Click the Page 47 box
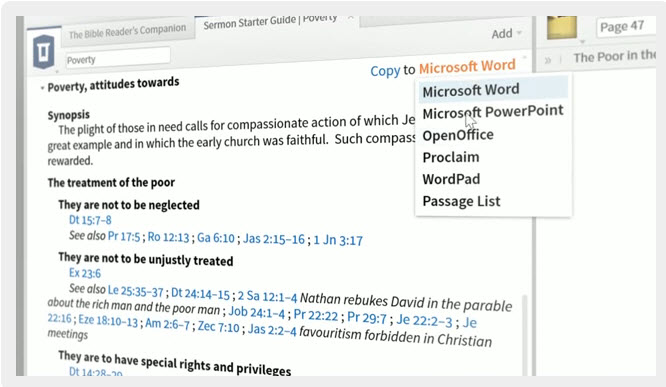 click(626, 26)
